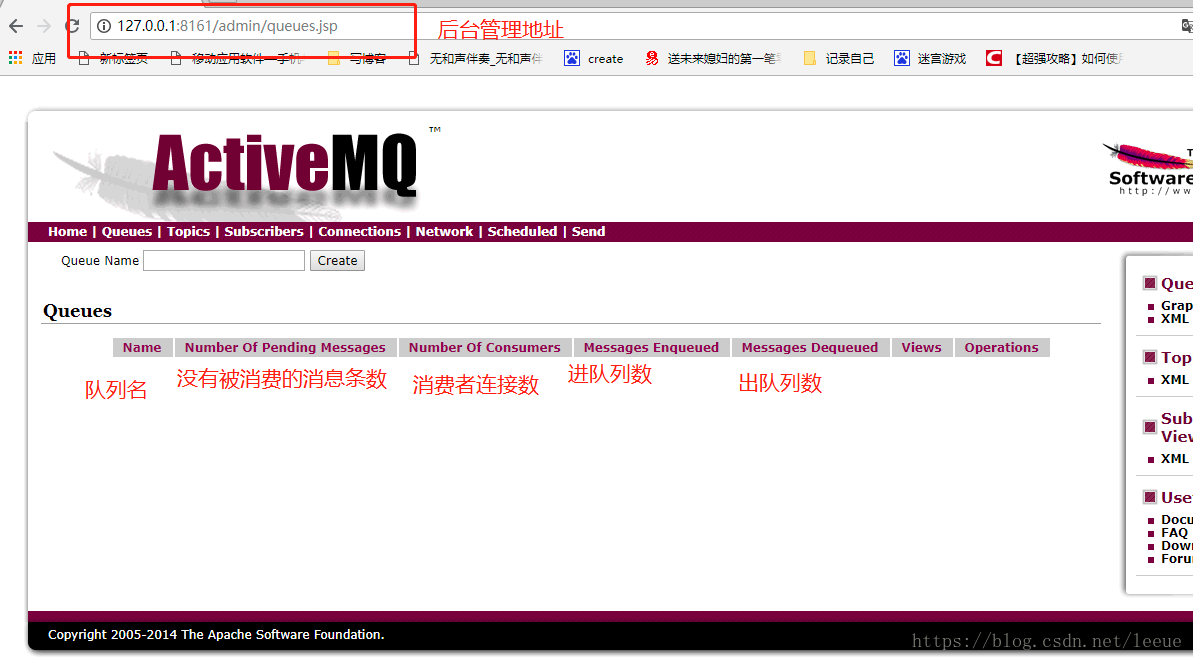The height and width of the screenshot is (661, 1193).
Task: Click the Views column header
Action: tap(921, 348)
